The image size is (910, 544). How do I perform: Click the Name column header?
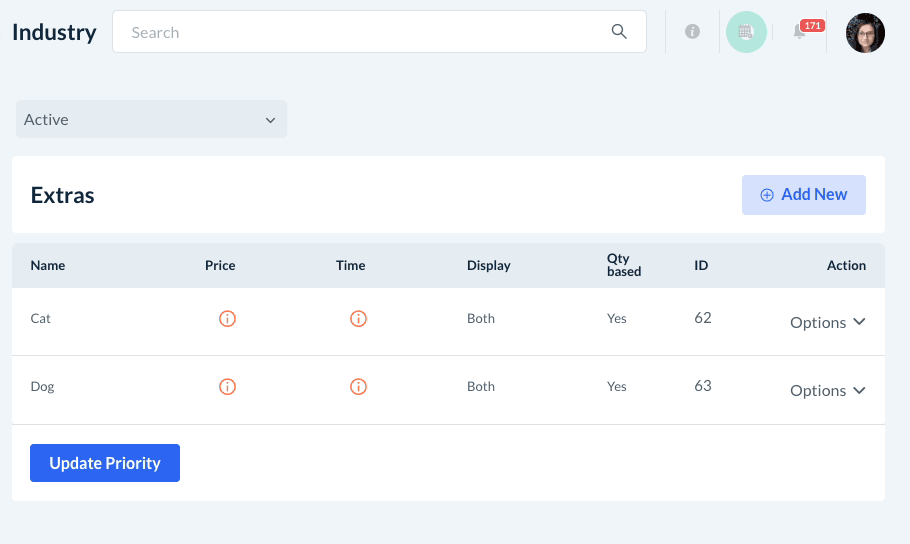[x=48, y=265]
